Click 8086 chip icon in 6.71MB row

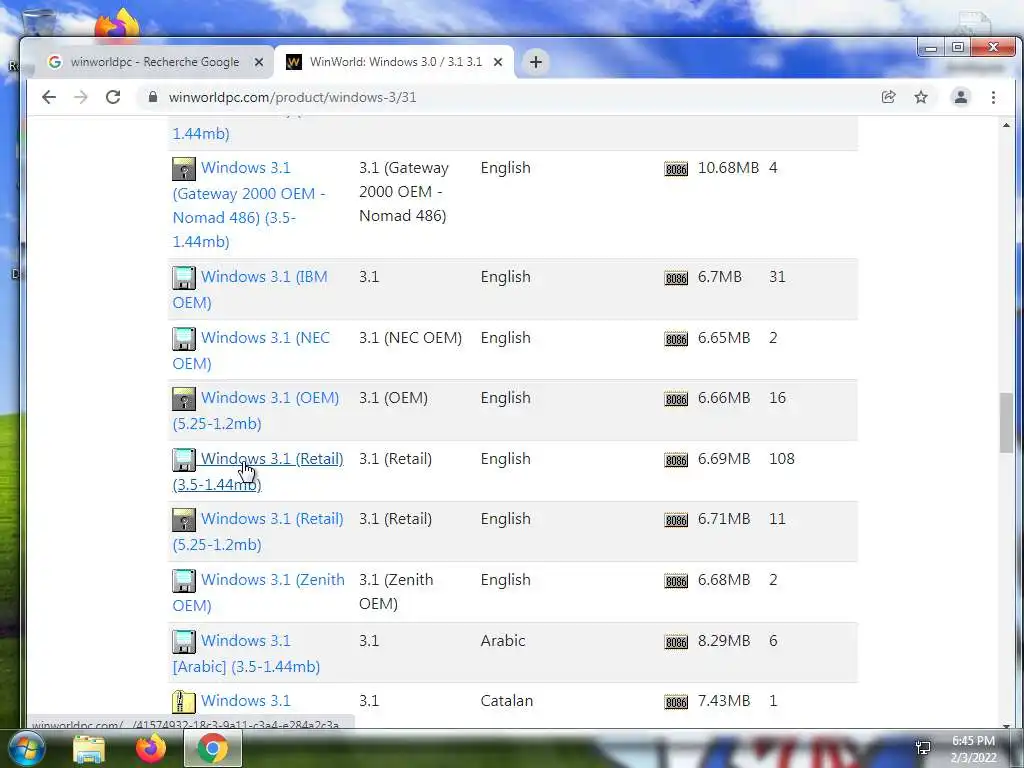pyautogui.click(x=676, y=520)
